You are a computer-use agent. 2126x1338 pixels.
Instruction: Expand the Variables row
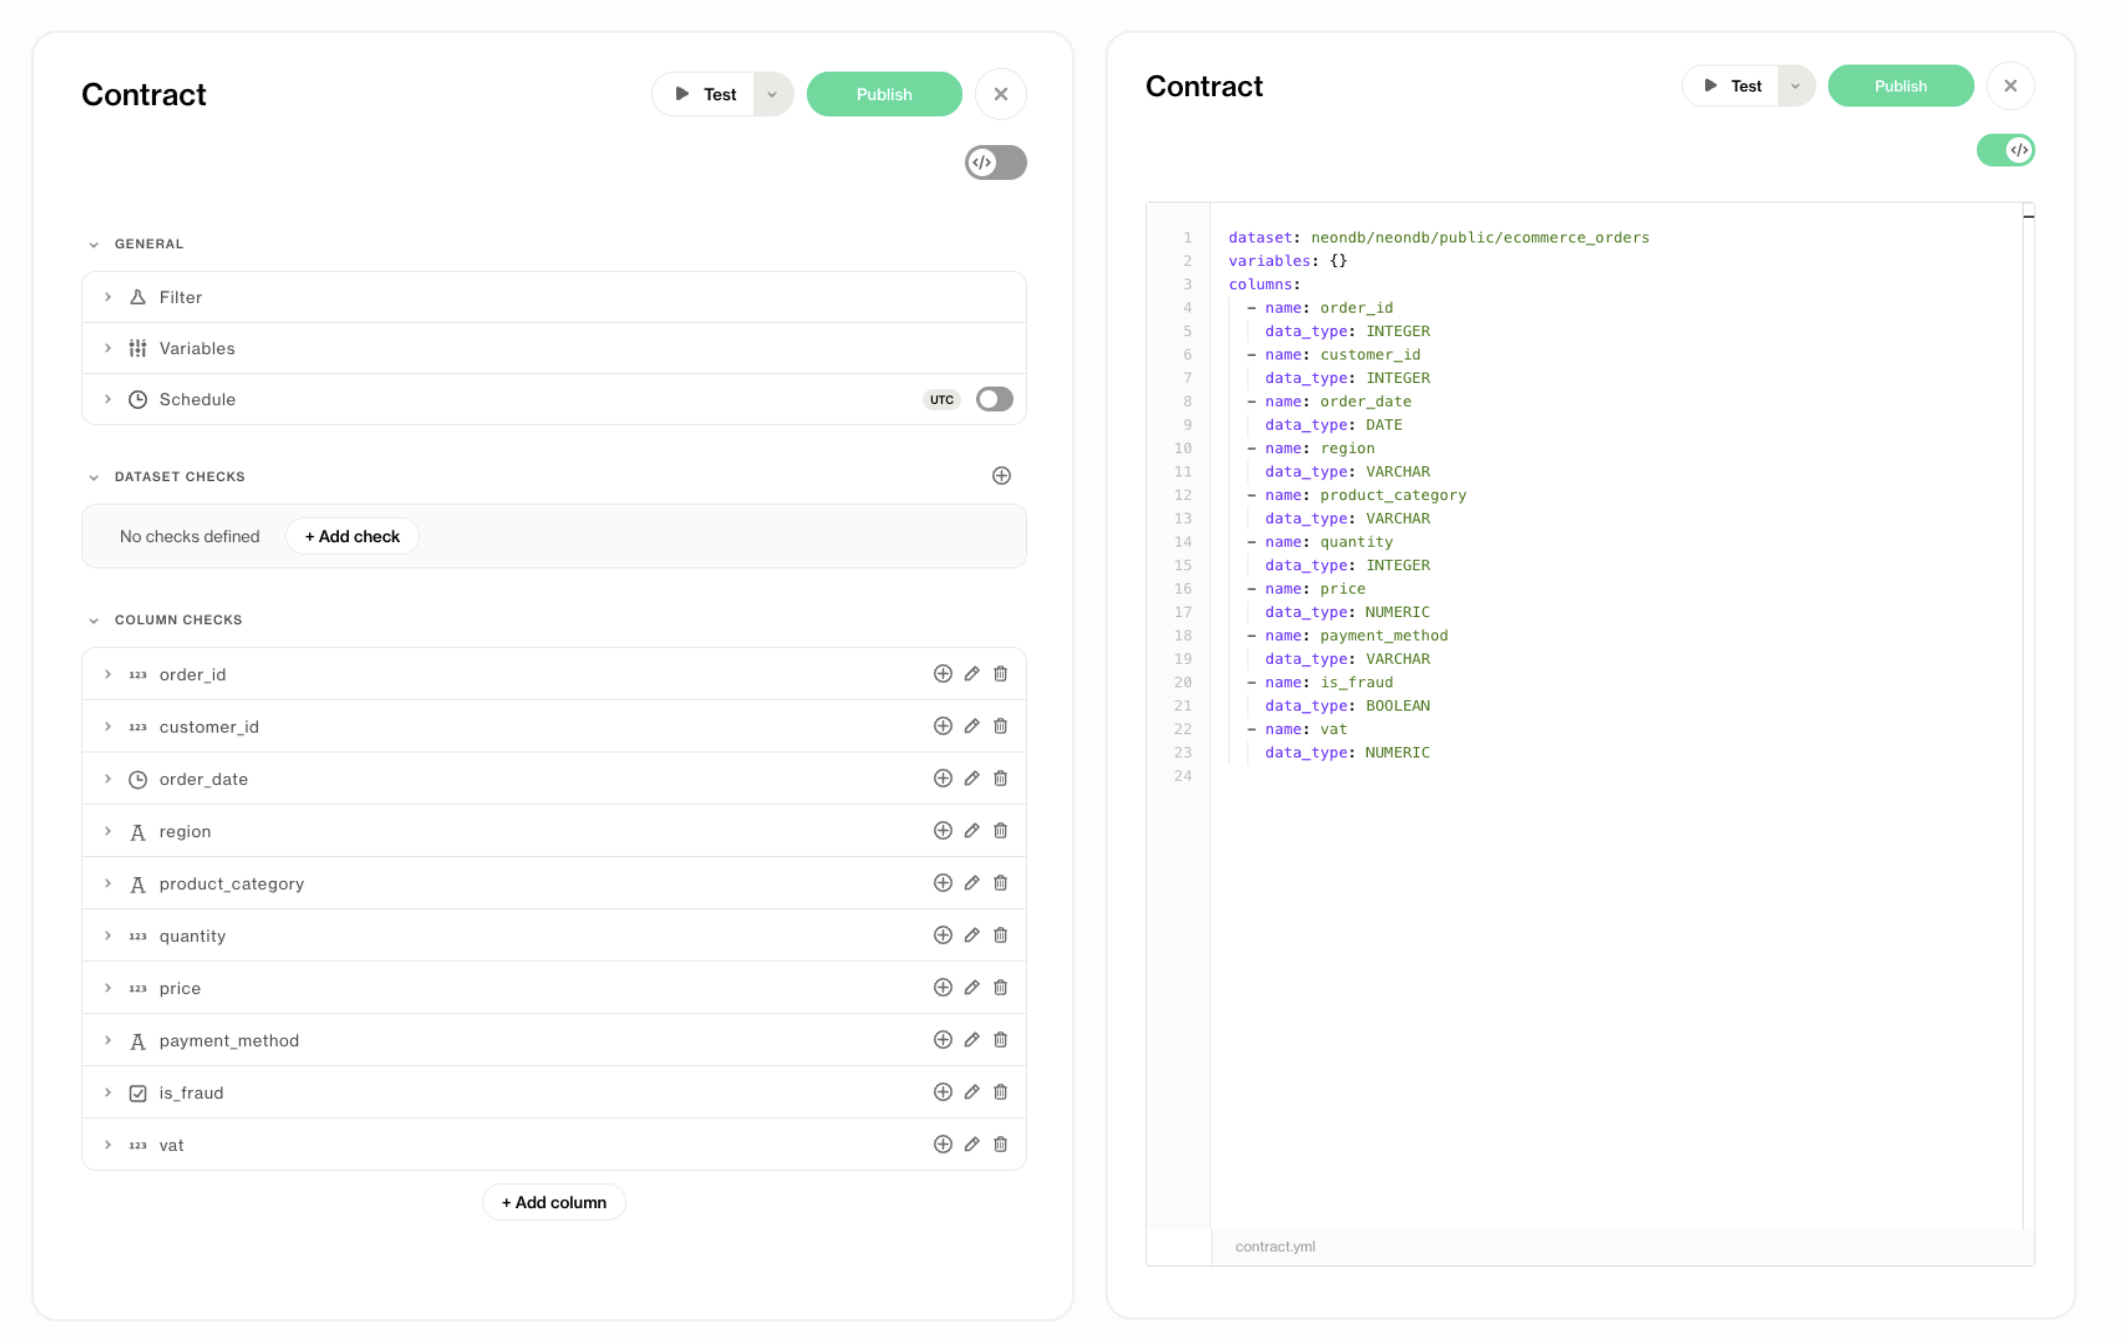(x=108, y=348)
